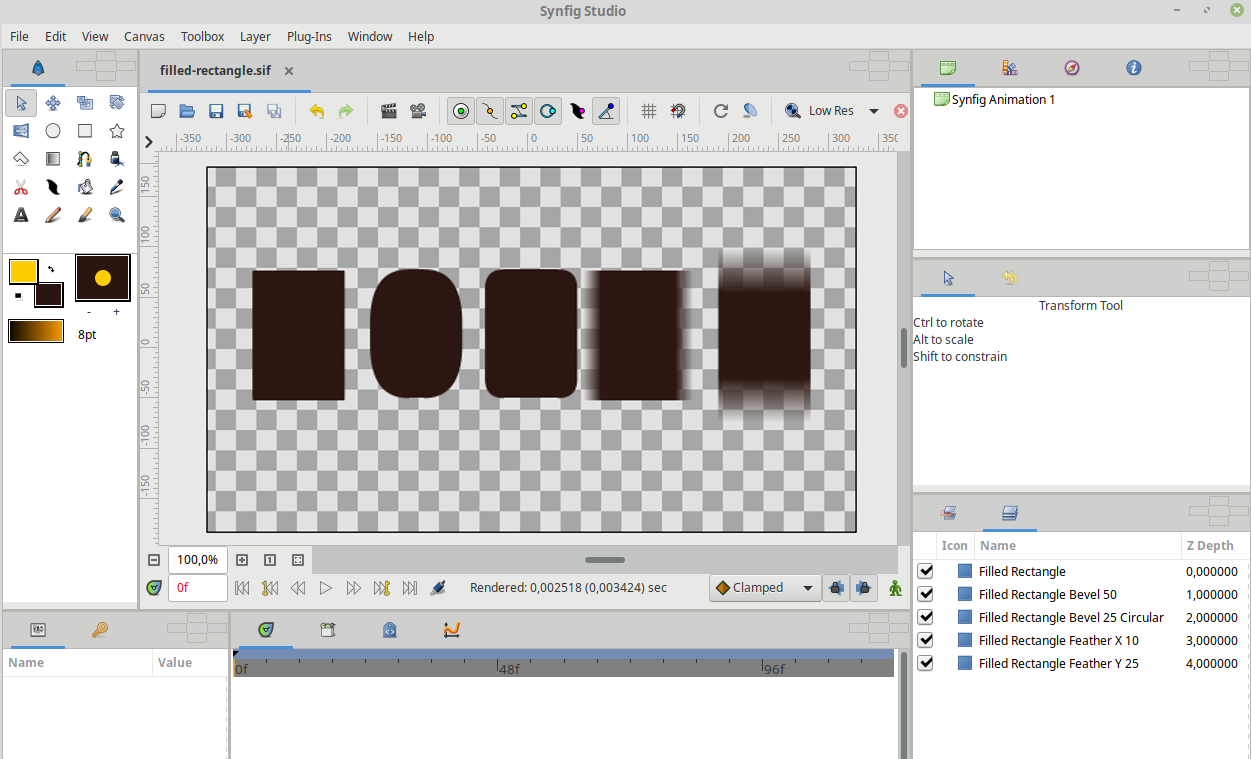This screenshot has height=759, width=1251.
Task: Play the animation
Action: (326, 588)
